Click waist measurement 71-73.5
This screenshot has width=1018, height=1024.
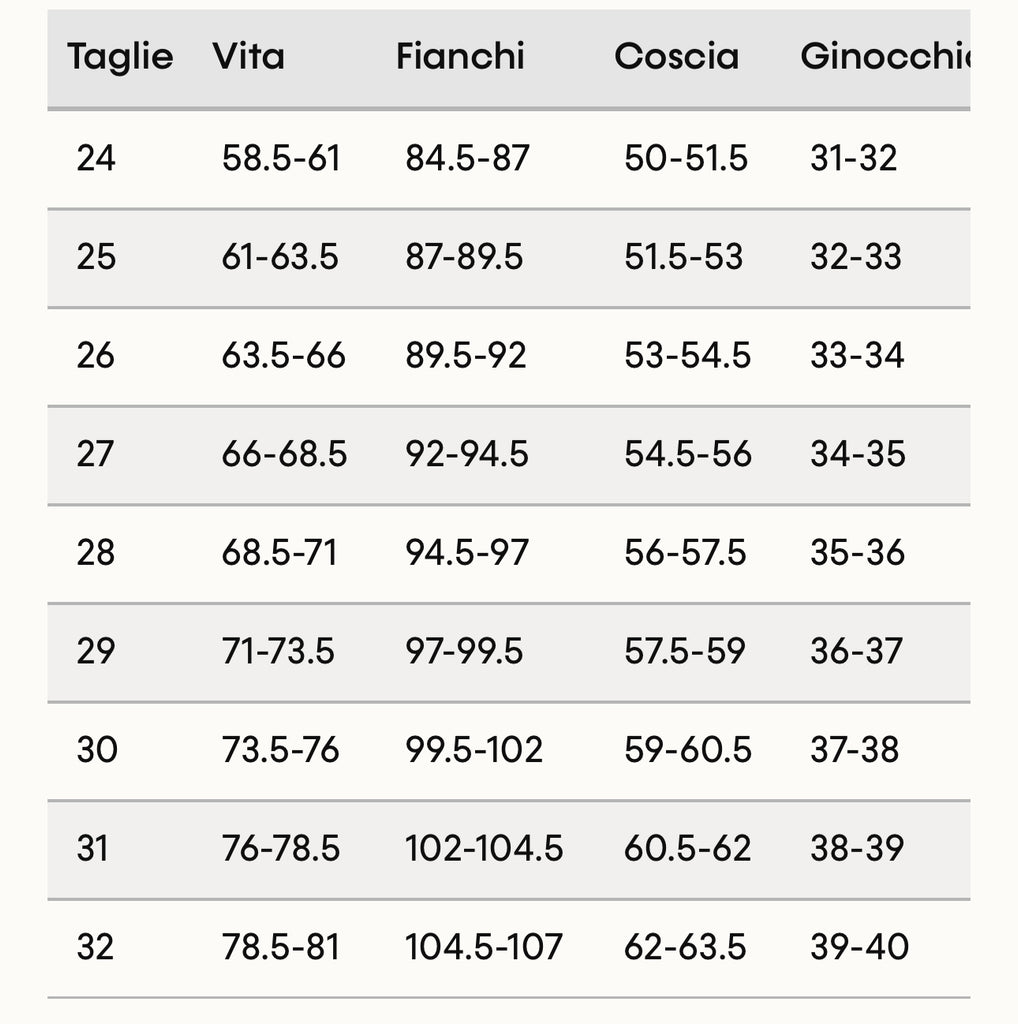pos(278,651)
